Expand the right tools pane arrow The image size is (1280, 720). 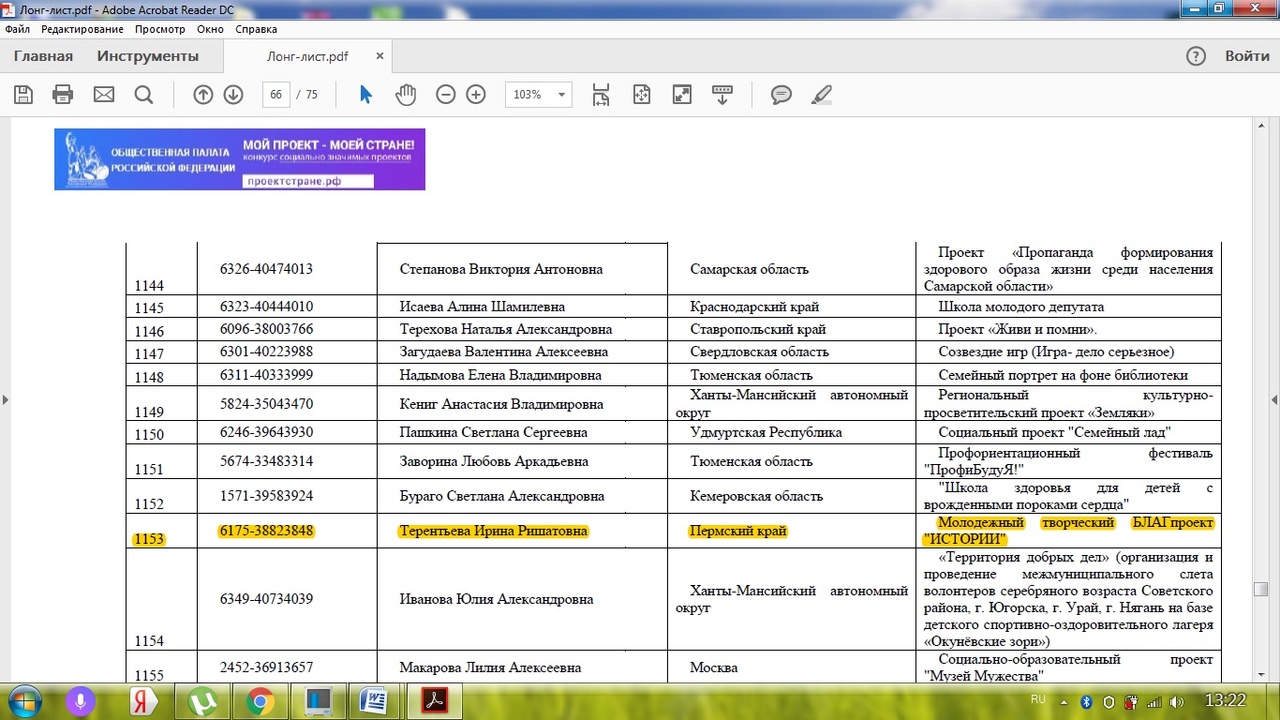[1274, 400]
